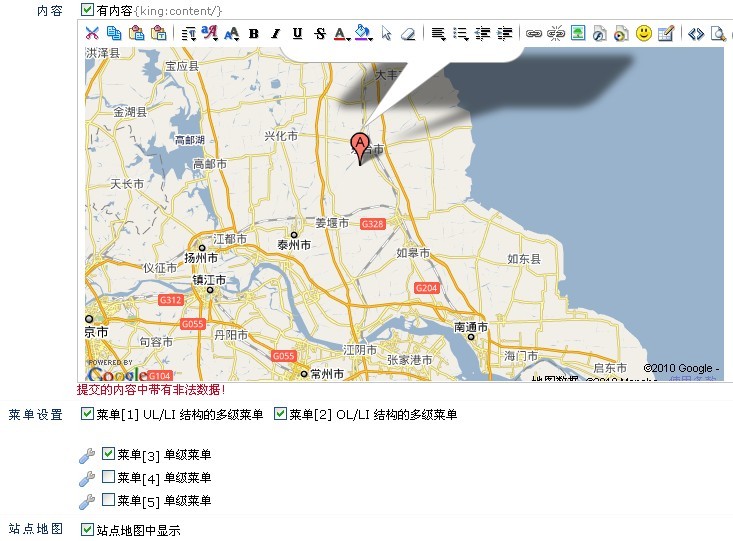The height and width of the screenshot is (541, 733).
Task: Click the select-all pointer icon
Action: click(386, 34)
